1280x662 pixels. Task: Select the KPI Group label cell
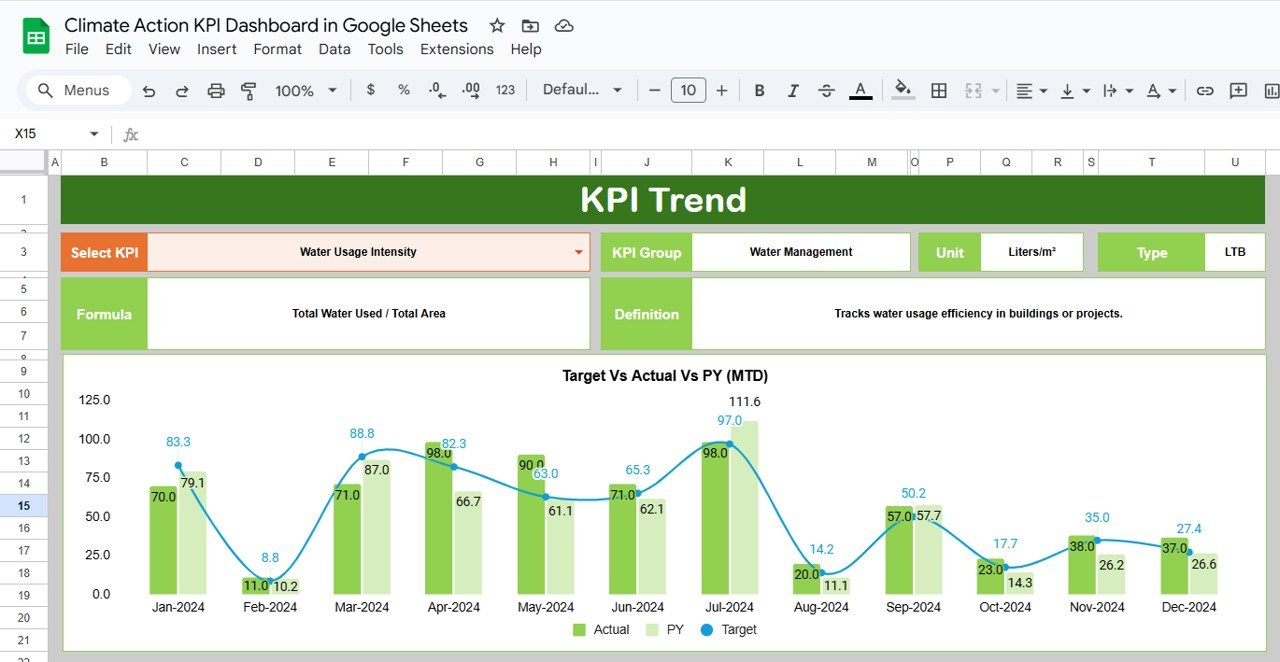646,252
